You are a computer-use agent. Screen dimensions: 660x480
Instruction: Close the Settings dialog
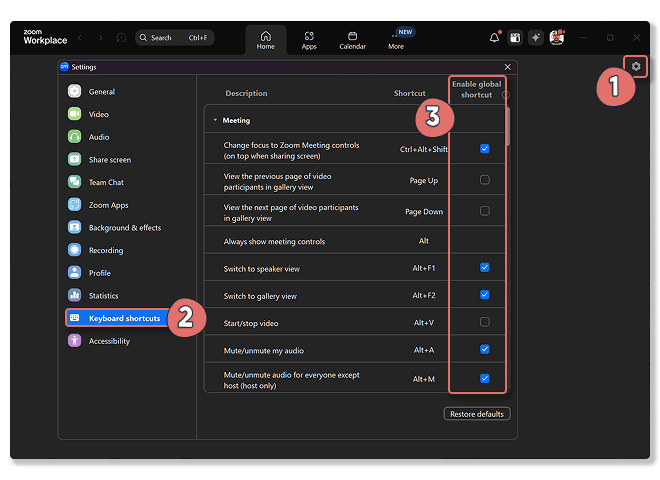click(508, 67)
